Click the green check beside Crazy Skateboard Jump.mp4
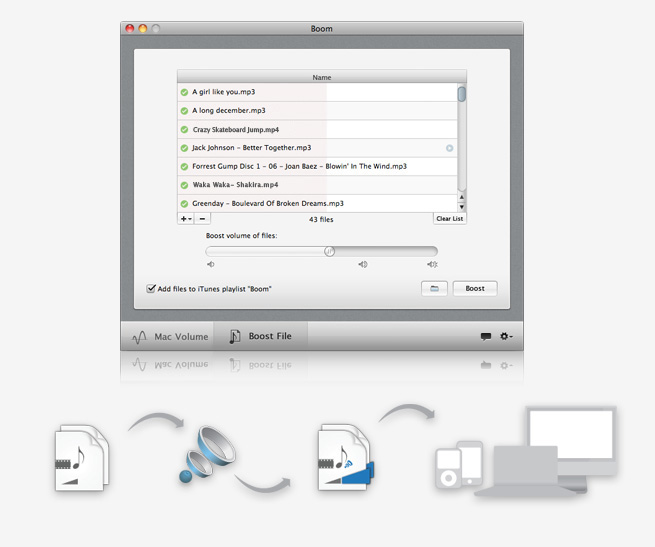Viewport: 655px width, 547px height. [x=184, y=130]
